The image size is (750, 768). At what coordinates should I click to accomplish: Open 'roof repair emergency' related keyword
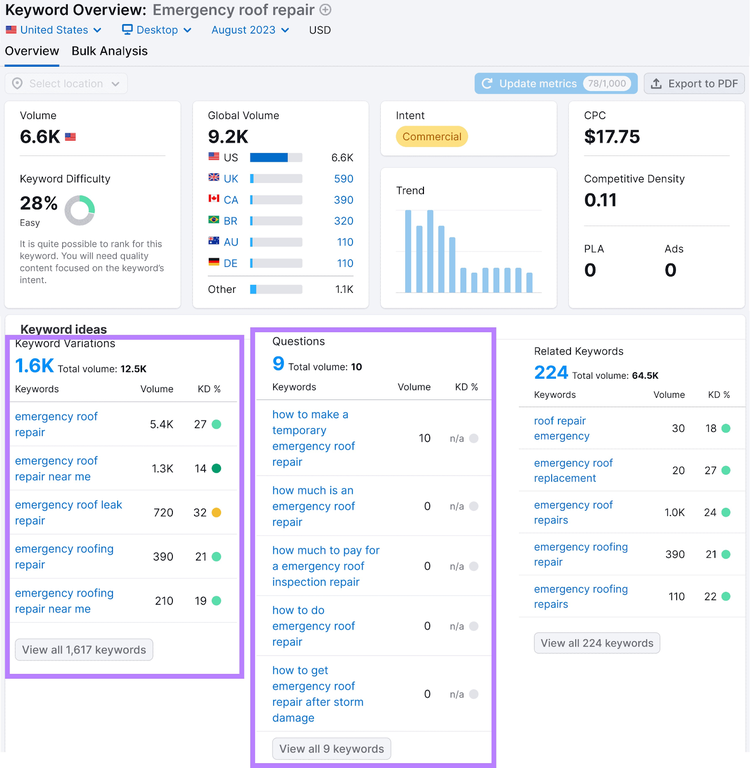[561, 428]
